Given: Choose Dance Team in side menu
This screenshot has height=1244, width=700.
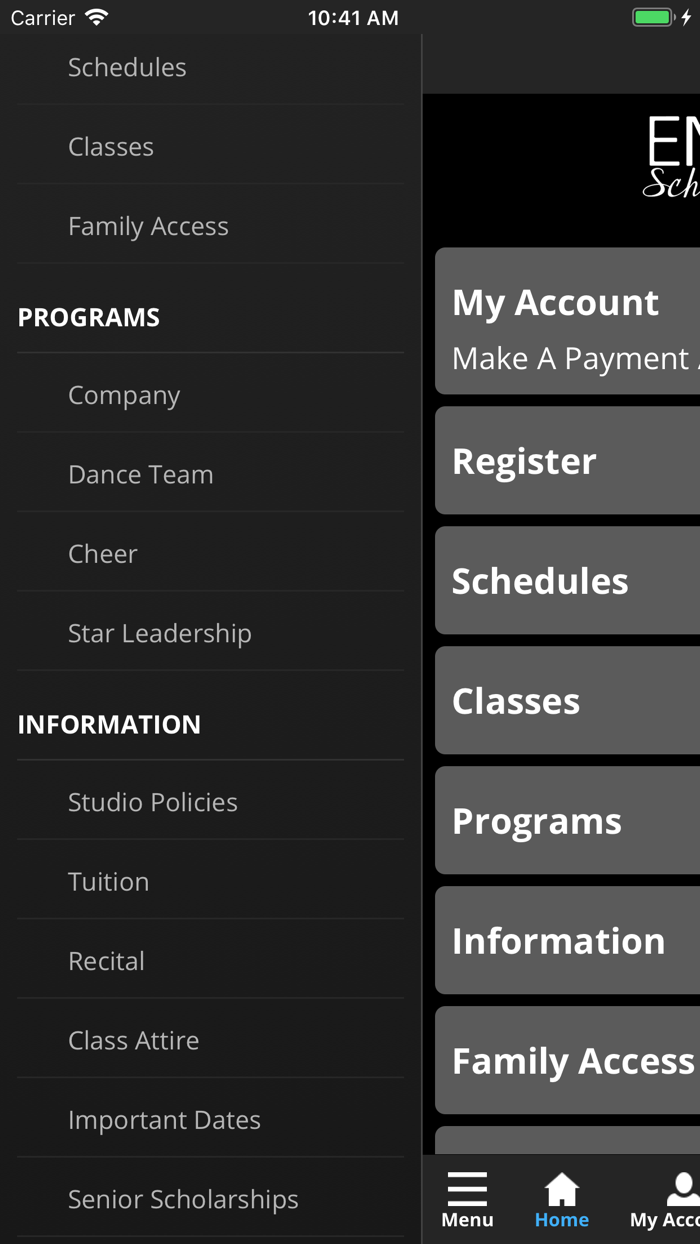Looking at the screenshot, I should tap(141, 474).
